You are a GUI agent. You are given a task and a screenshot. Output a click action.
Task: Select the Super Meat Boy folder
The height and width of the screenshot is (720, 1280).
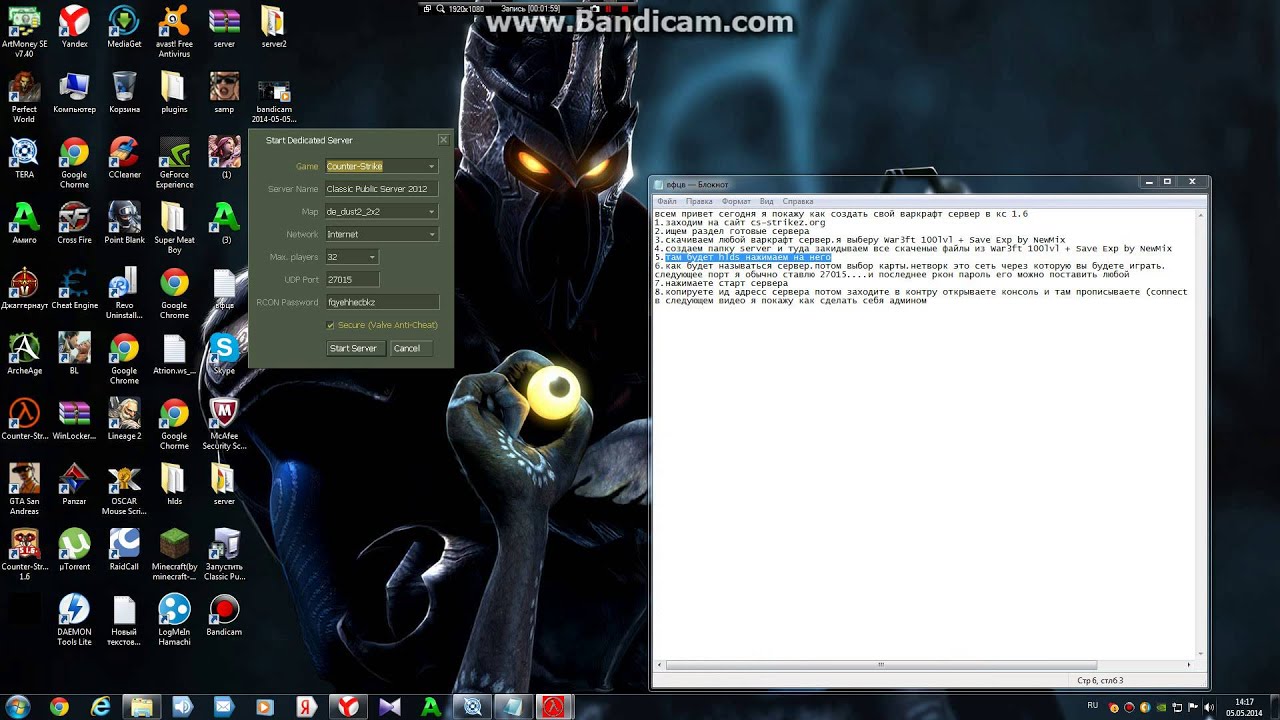tap(174, 227)
